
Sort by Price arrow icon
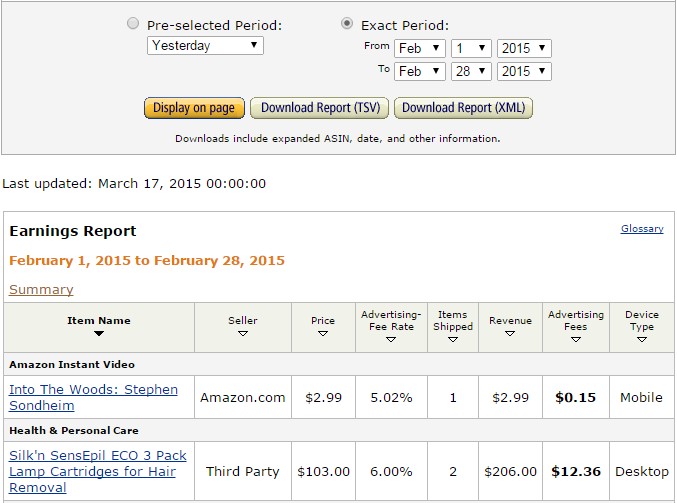coord(323,333)
